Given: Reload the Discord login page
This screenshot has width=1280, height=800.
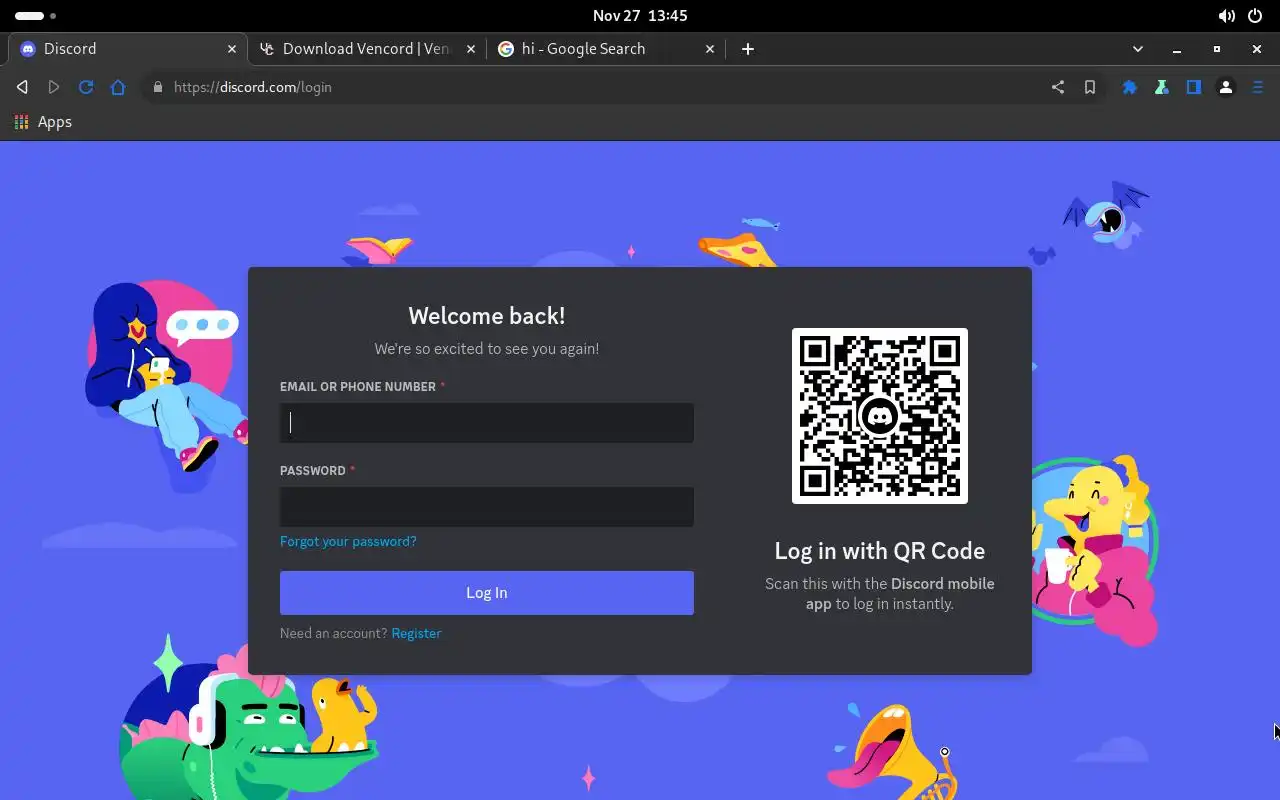Looking at the screenshot, I should [x=86, y=87].
